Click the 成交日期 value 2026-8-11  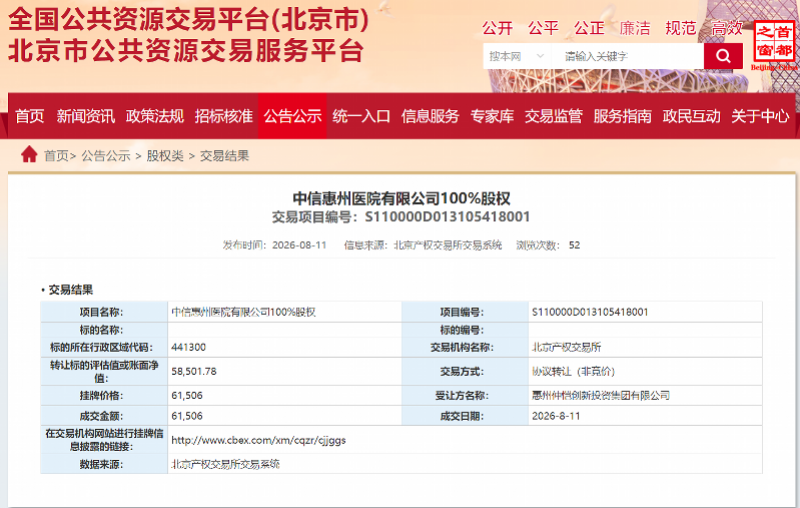coord(556,416)
